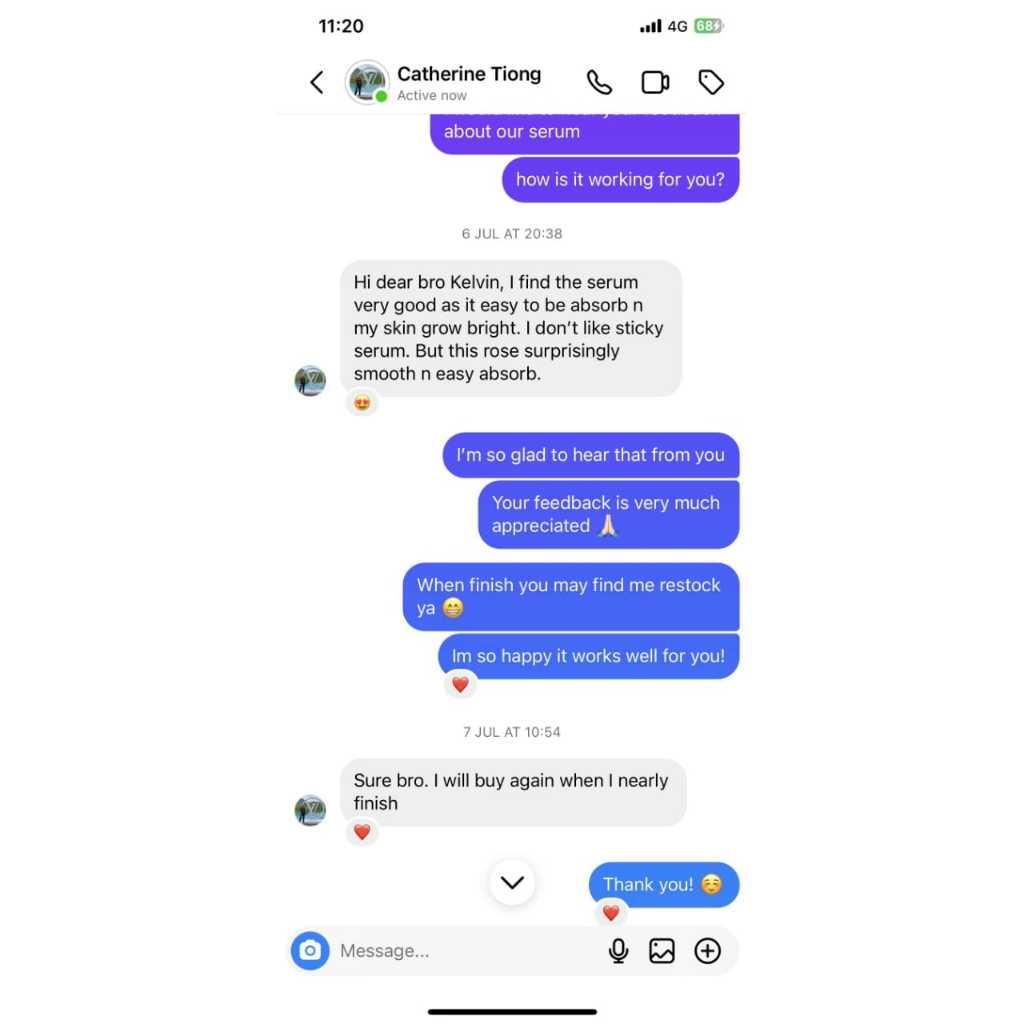Select the 'how is it working for you?' bubble

620,180
